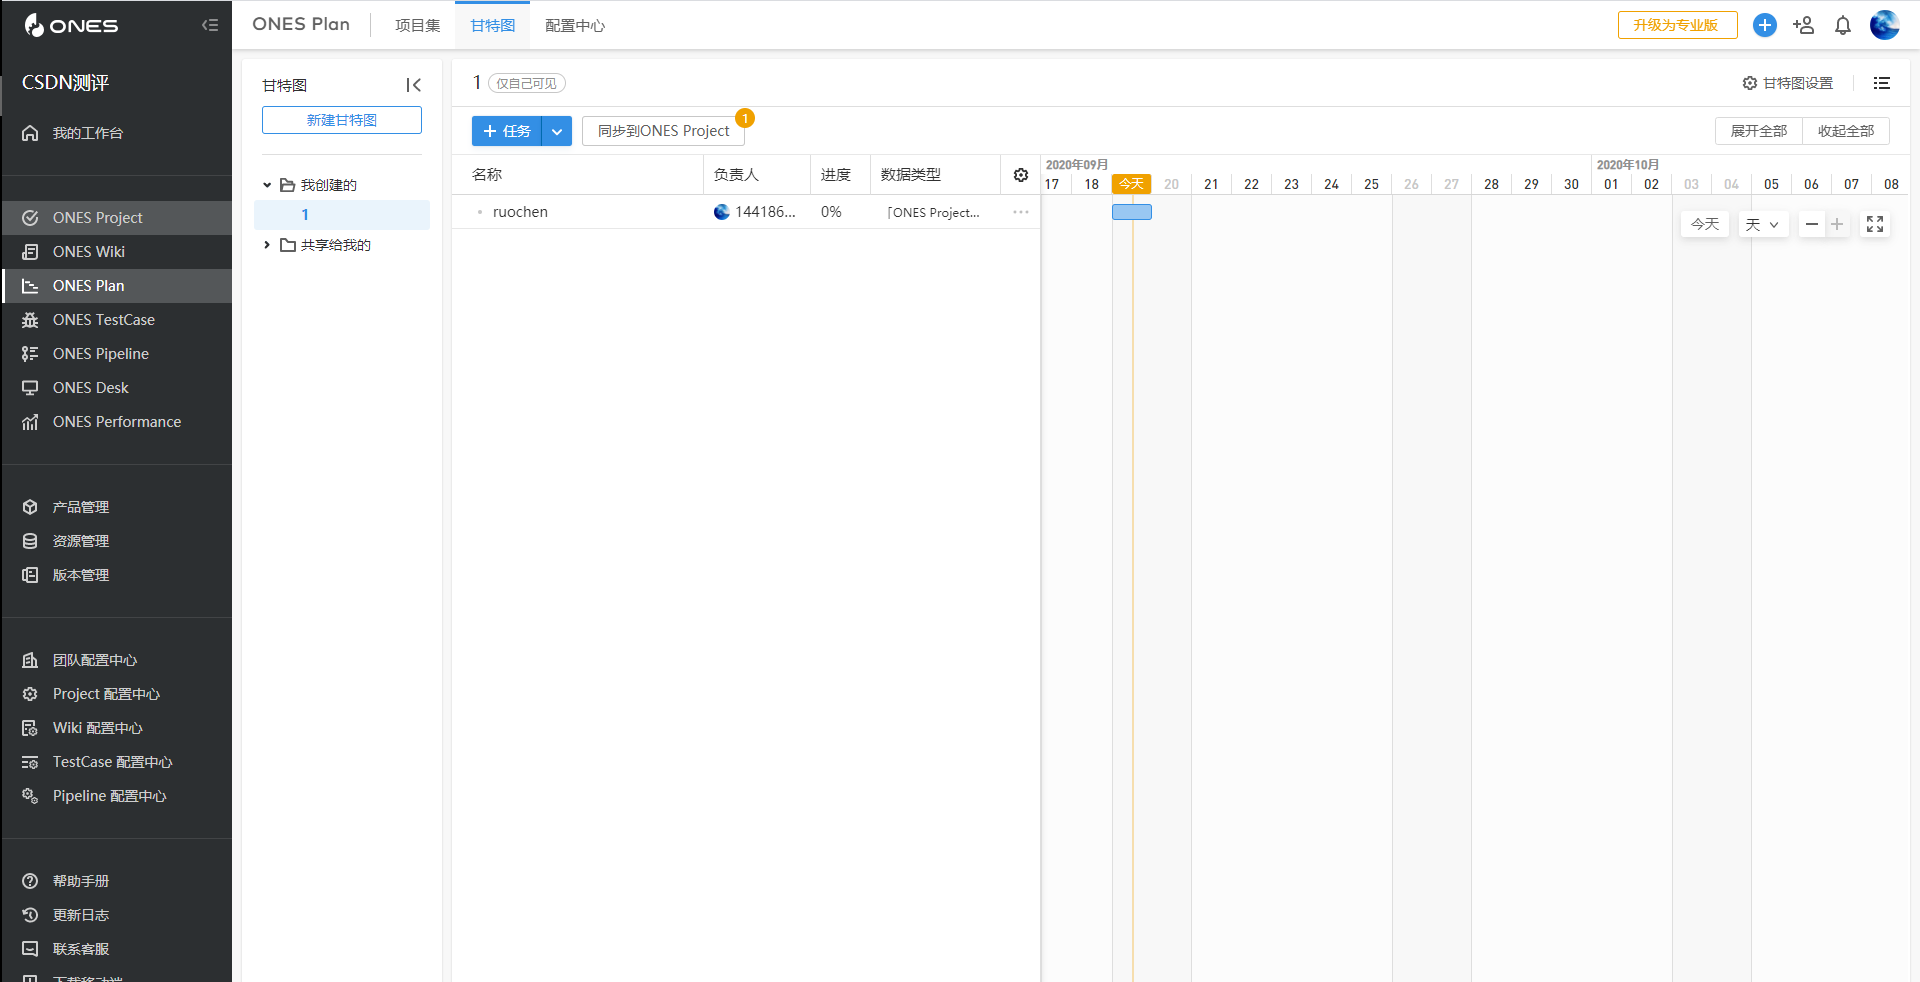Image resolution: width=1920 pixels, height=982 pixels.
Task: Open TestCase 配置中心
Action: point(116,762)
